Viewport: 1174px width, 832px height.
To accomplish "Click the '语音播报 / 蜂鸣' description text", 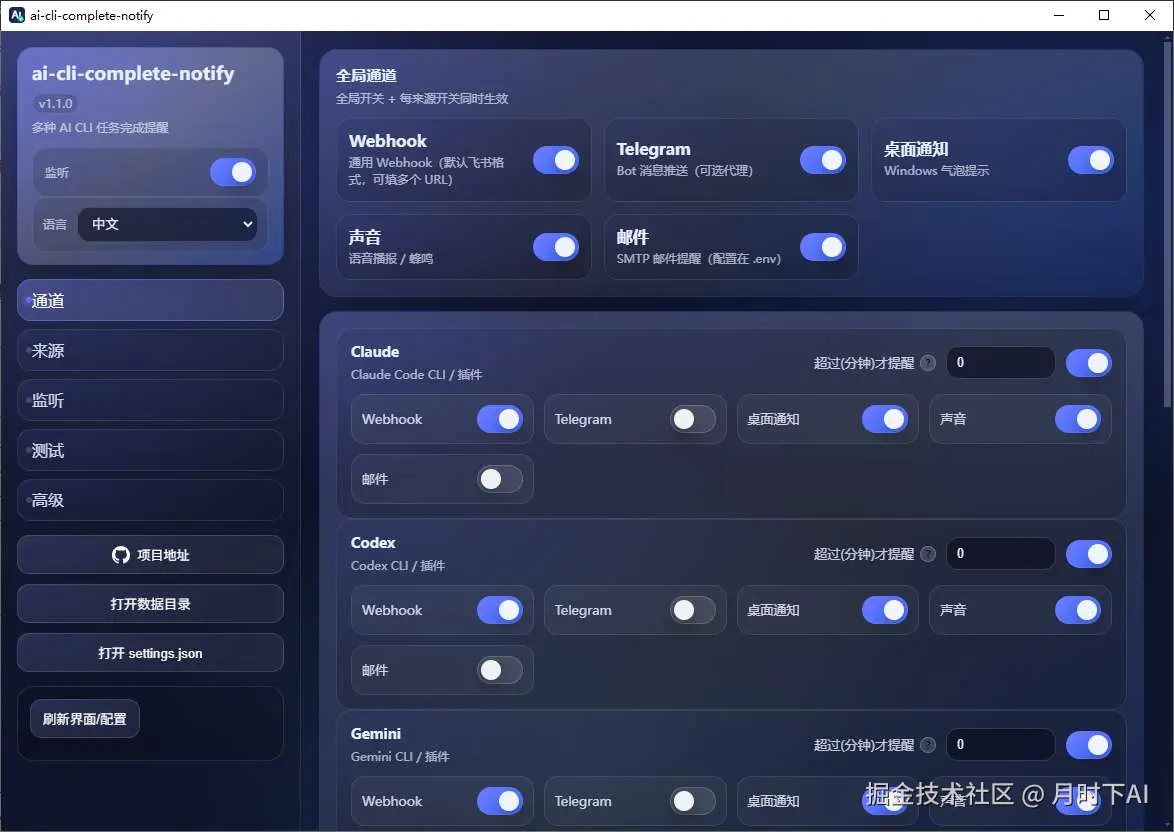I will pos(391,259).
